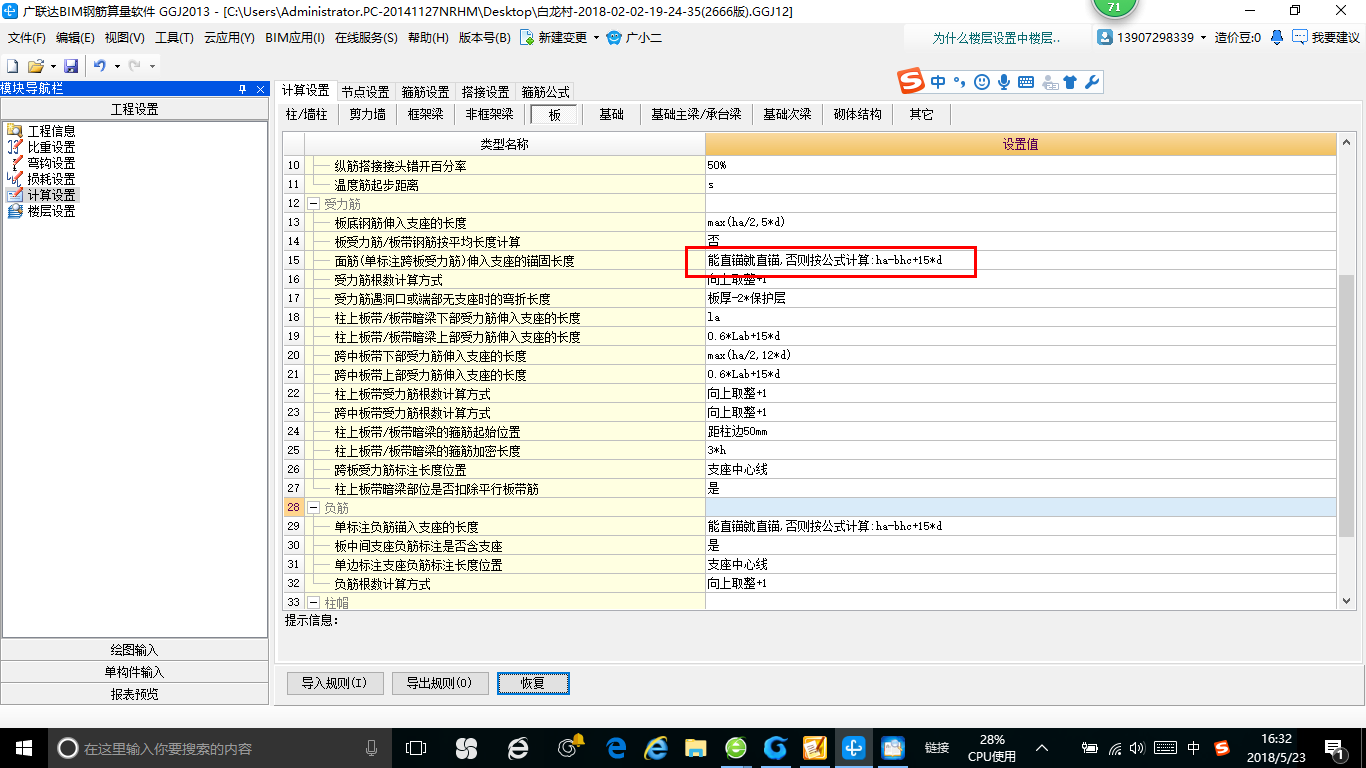
Task: Open the 单构件输入 module section
Action: (x=134, y=672)
